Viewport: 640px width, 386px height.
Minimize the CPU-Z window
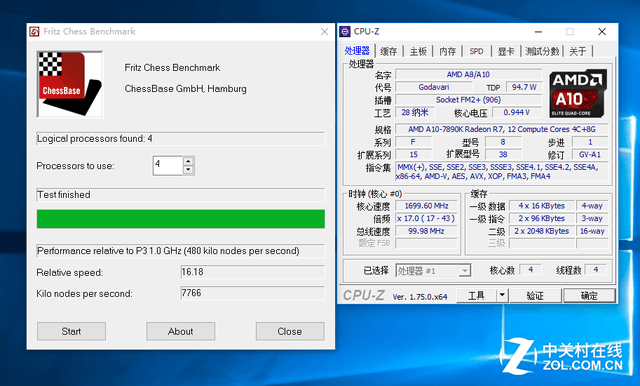pyautogui.click(x=539, y=31)
